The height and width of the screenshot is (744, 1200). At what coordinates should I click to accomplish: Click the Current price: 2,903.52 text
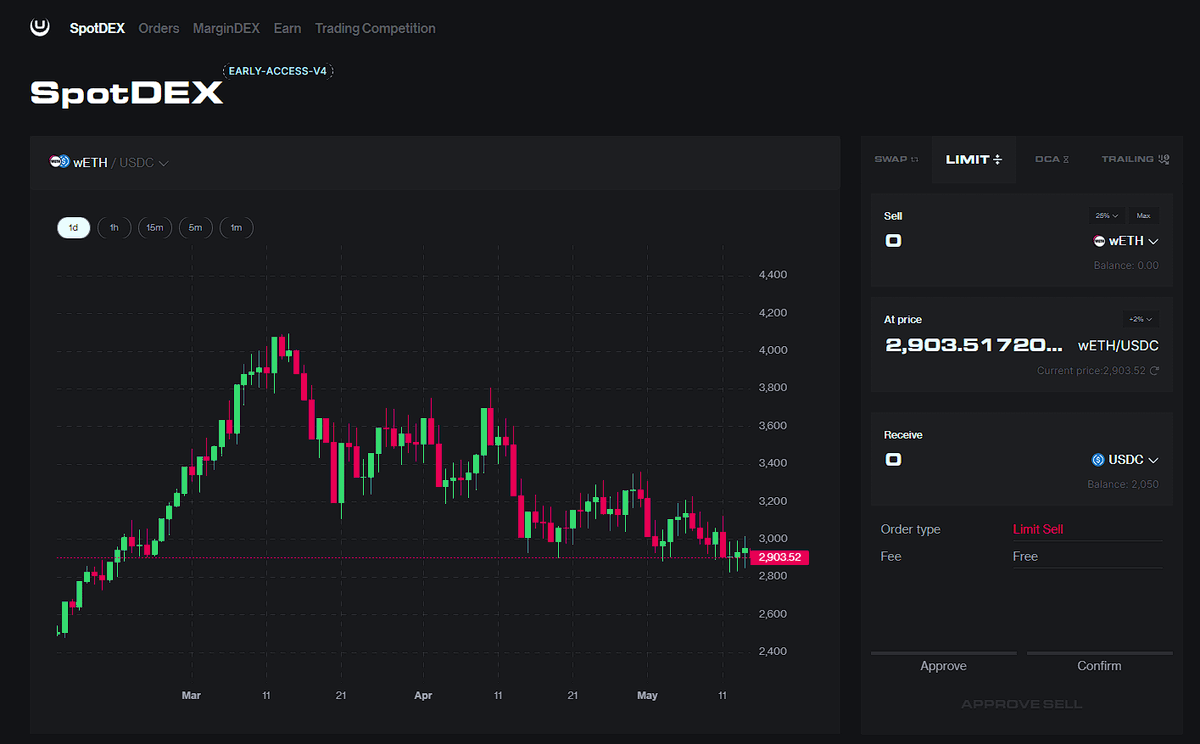(x=1092, y=371)
